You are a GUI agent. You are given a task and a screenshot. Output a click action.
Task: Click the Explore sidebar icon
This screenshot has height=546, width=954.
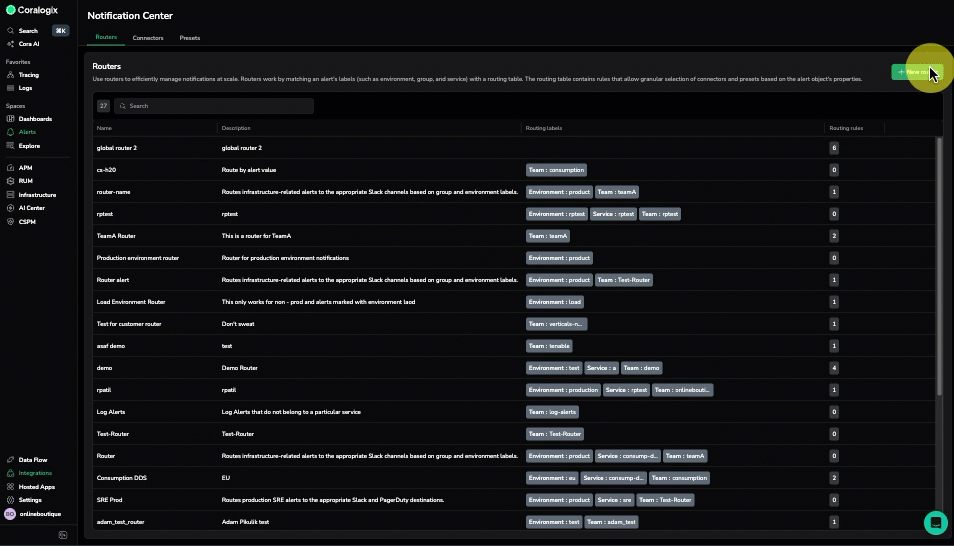[x=10, y=146]
